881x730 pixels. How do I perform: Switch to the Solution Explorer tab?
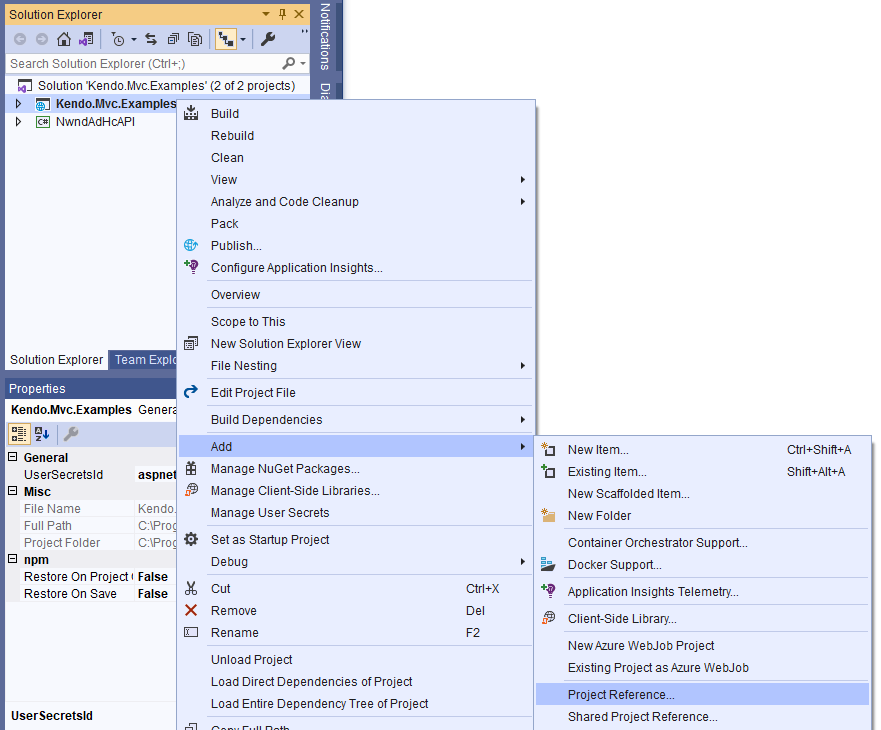[x=56, y=360]
